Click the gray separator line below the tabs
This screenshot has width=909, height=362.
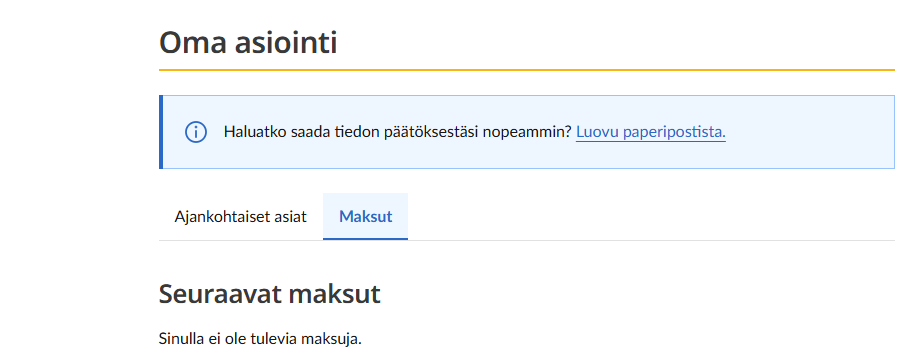coord(651,240)
